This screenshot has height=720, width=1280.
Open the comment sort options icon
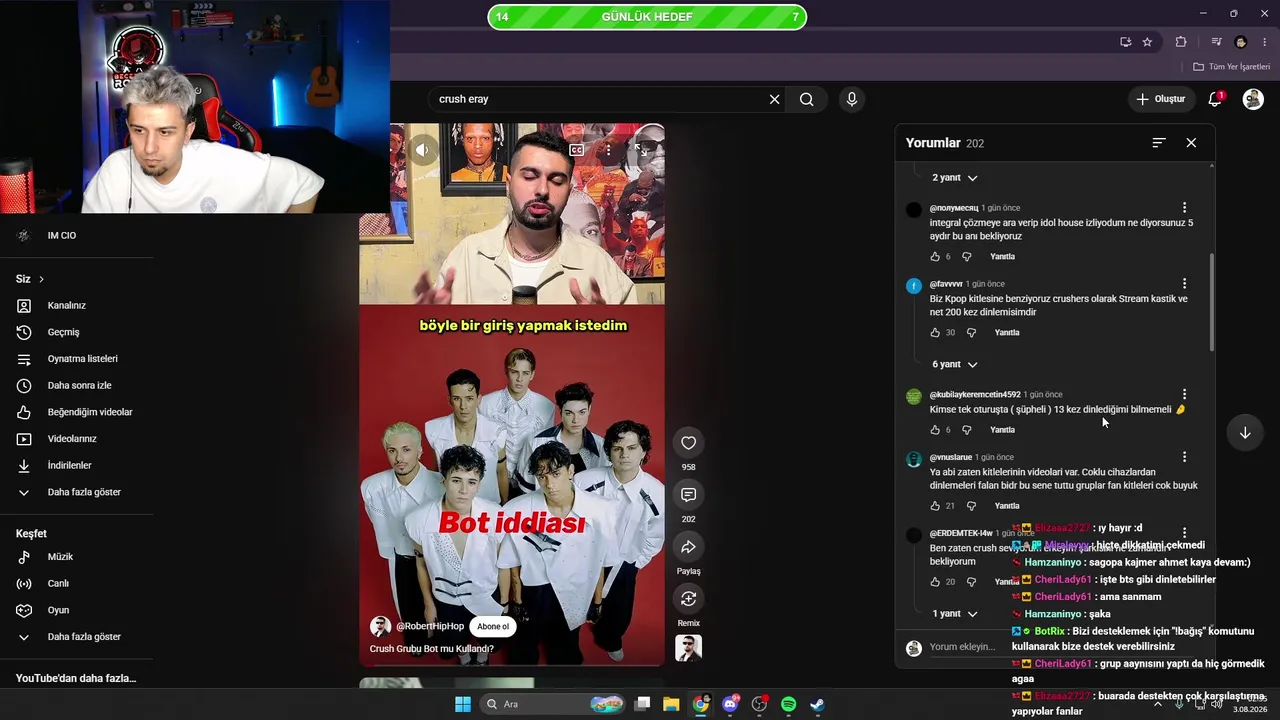1159,143
